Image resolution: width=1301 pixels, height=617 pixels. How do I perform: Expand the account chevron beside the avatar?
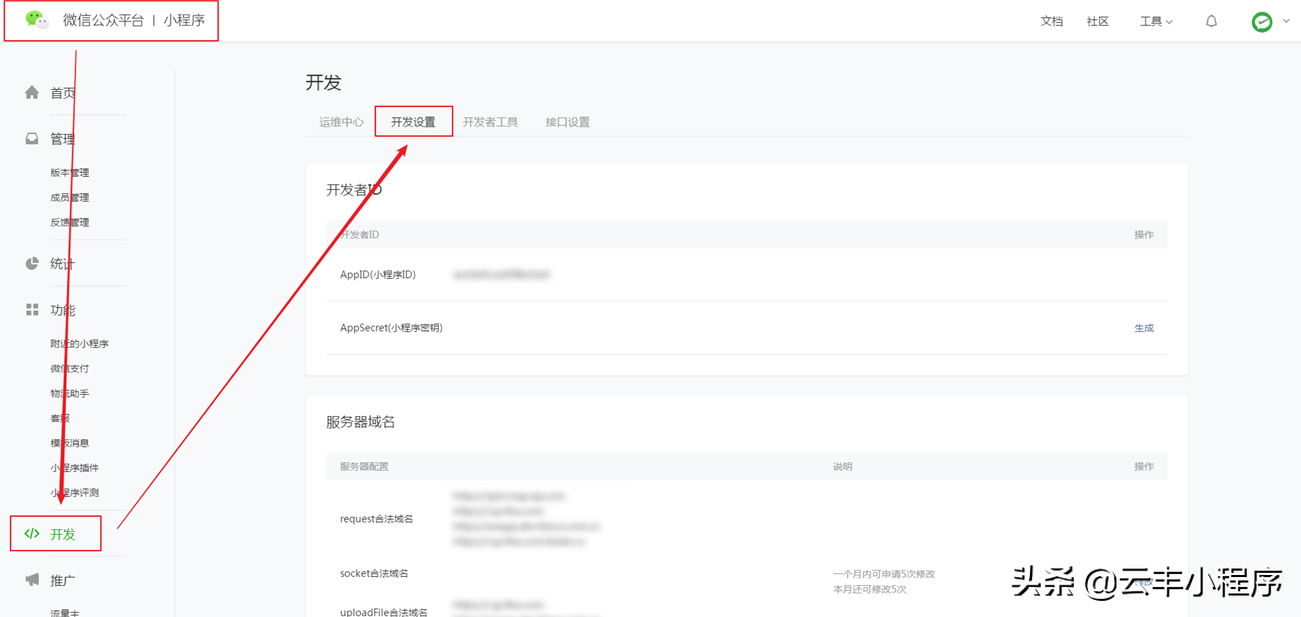(1288, 20)
